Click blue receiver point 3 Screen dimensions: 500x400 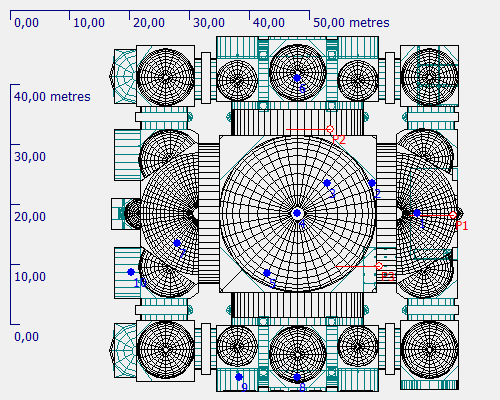coord(327,183)
